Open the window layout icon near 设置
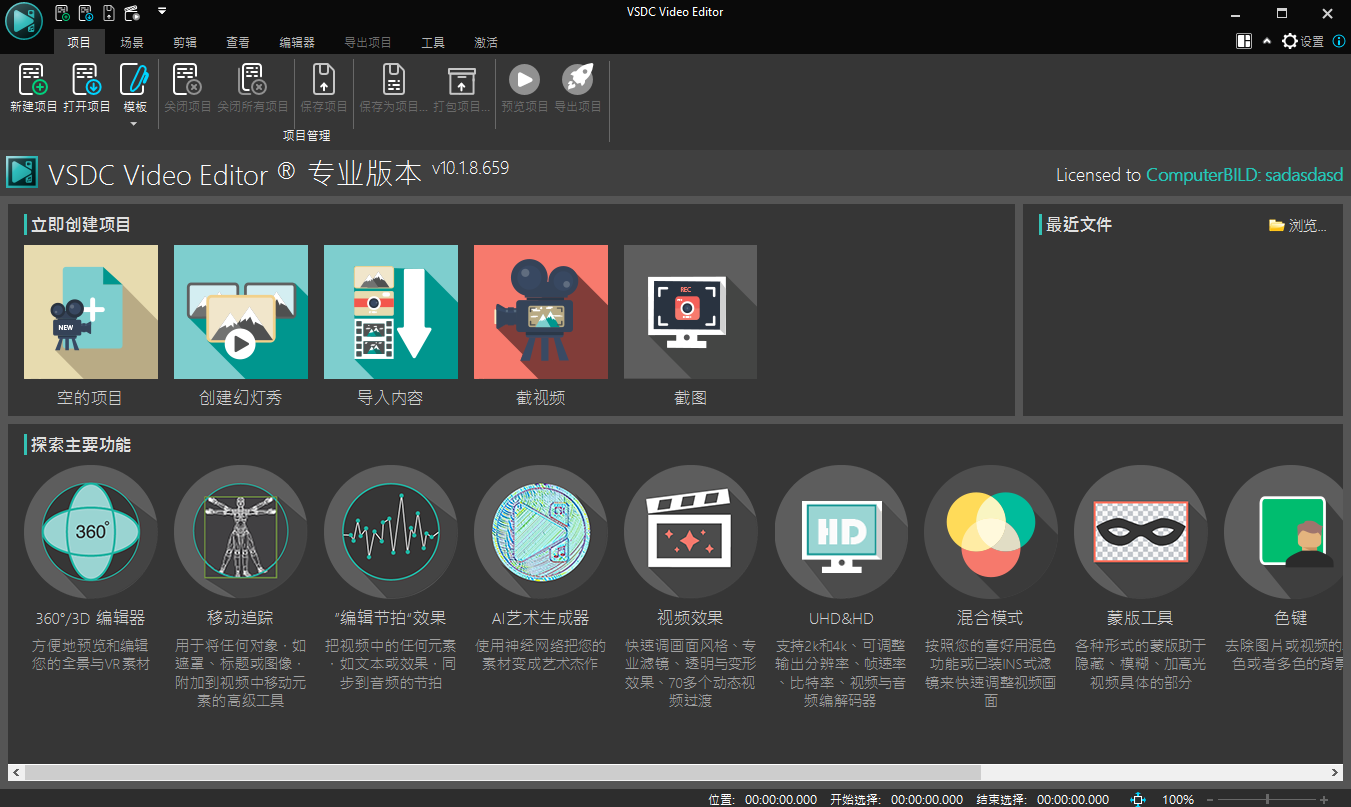This screenshot has width=1351, height=807. pos(1244,42)
